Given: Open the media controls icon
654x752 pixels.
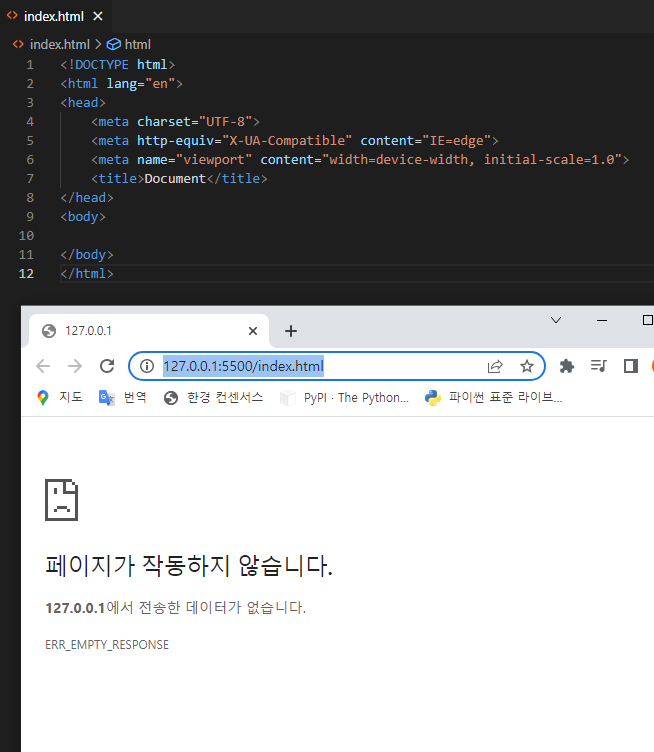Looking at the screenshot, I should (599, 366).
